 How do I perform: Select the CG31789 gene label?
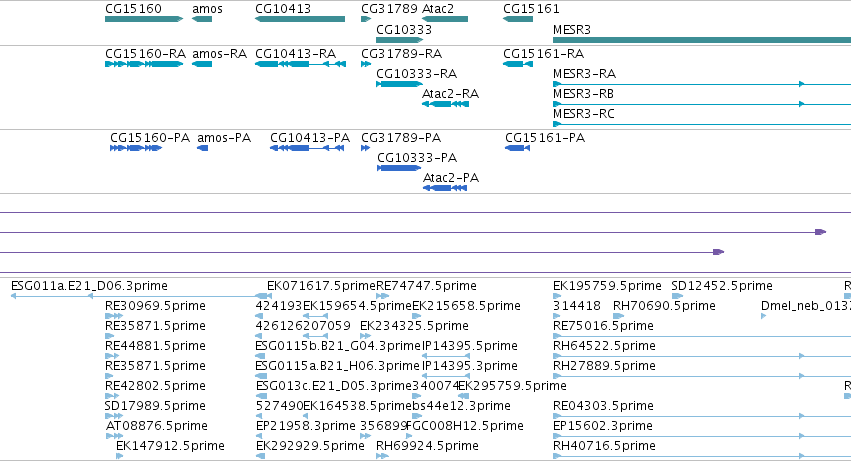(x=389, y=9)
